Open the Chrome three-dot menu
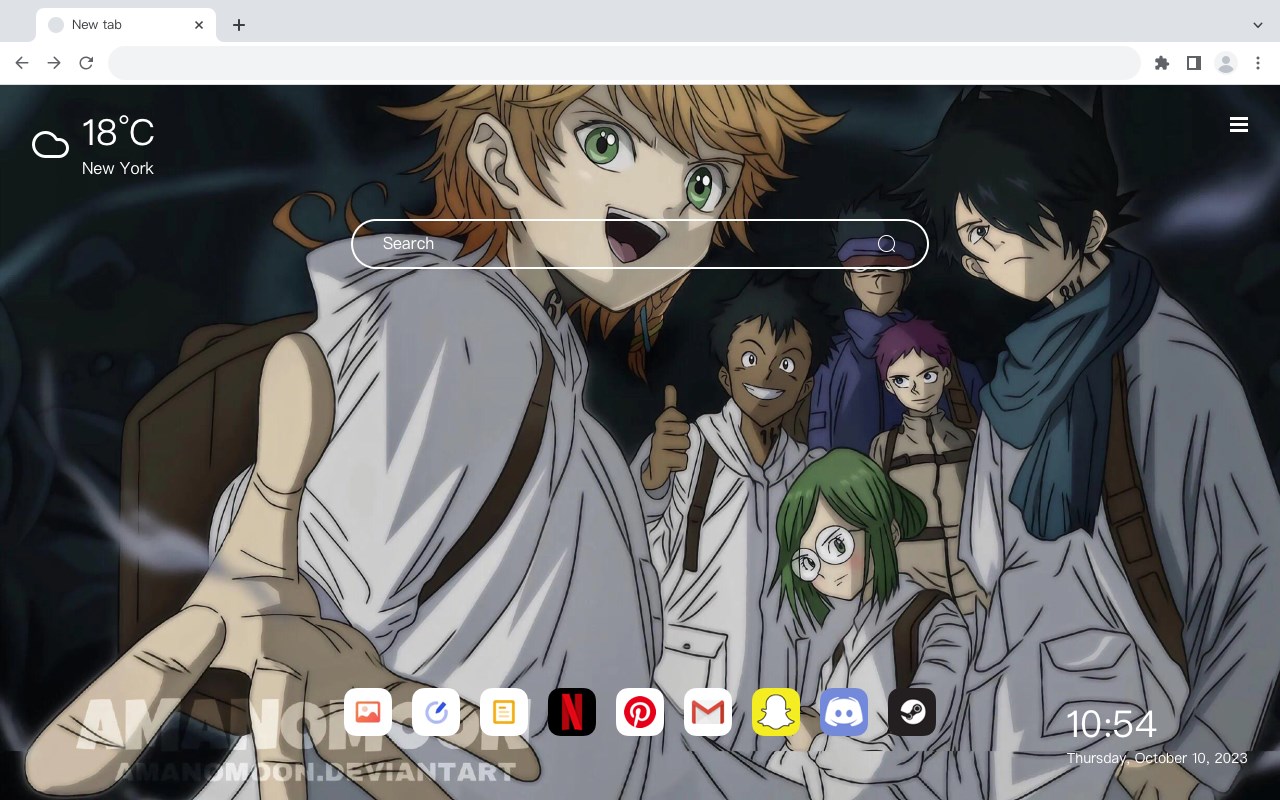Screen dimensions: 1280x800 pos(1258,63)
